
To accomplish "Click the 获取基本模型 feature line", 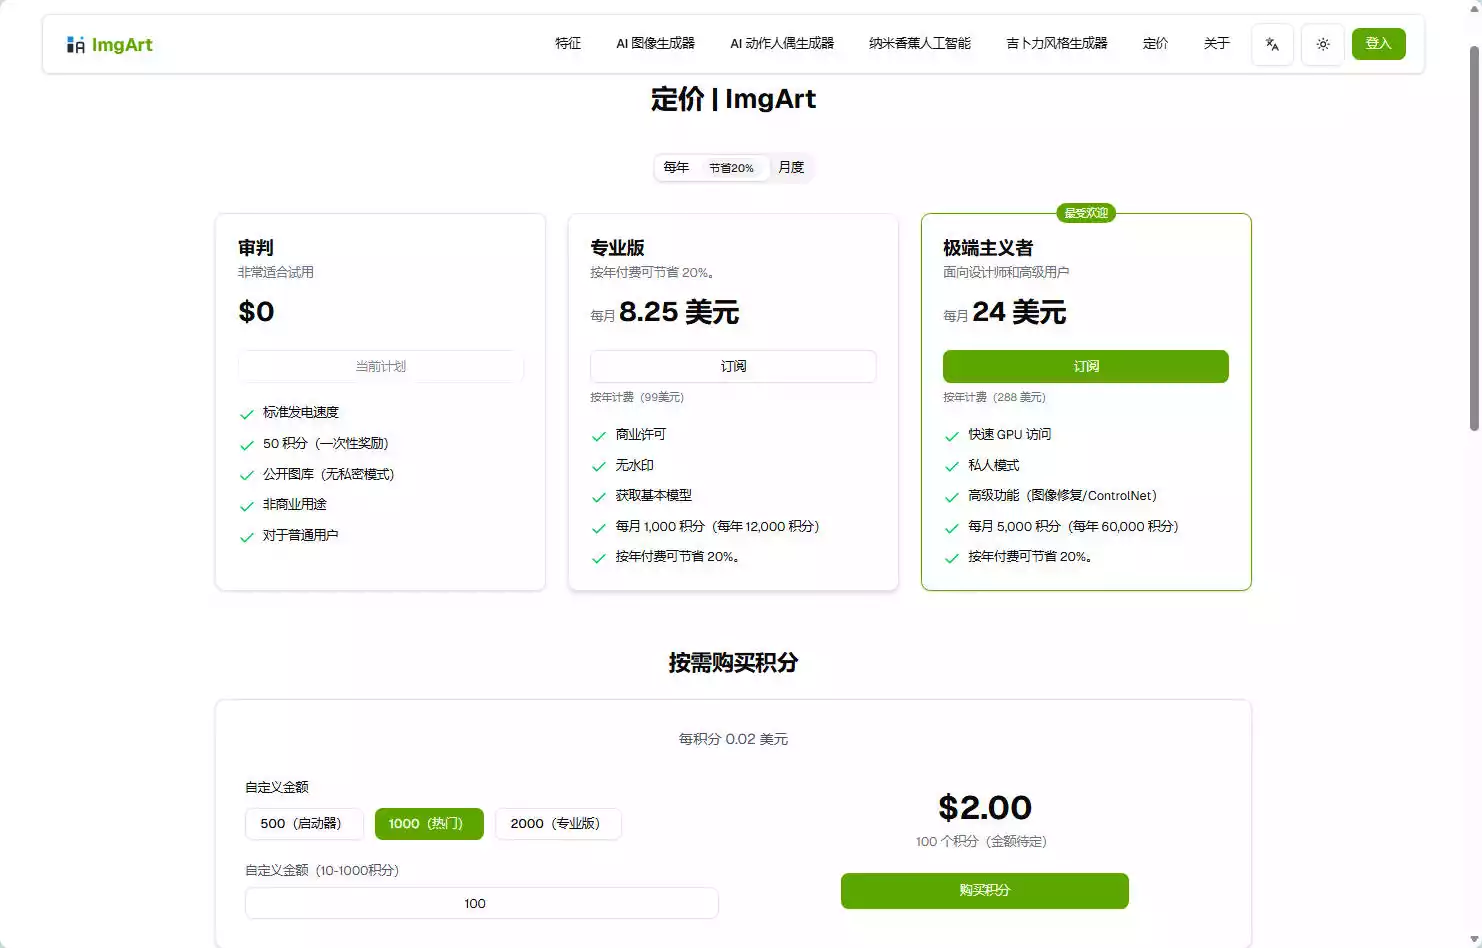I will (x=654, y=495).
